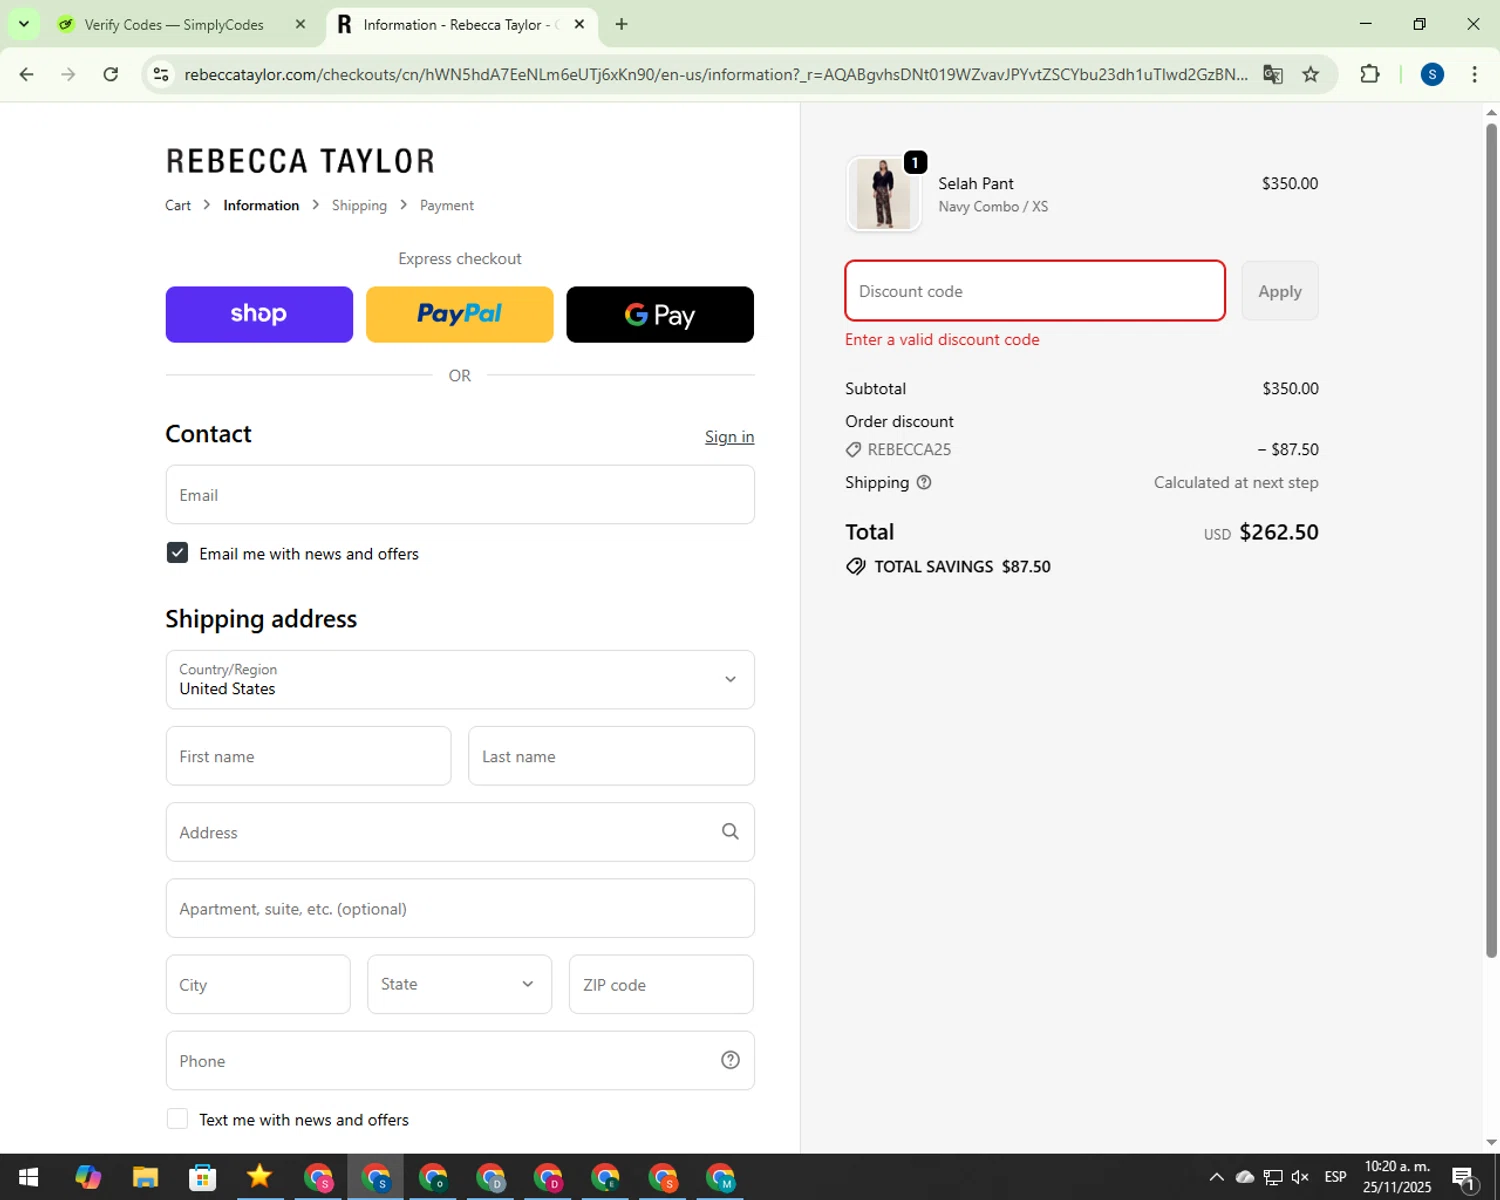Screen dimensions: 1500x1200
Task: Click the browser back arrow
Action: point(27,74)
